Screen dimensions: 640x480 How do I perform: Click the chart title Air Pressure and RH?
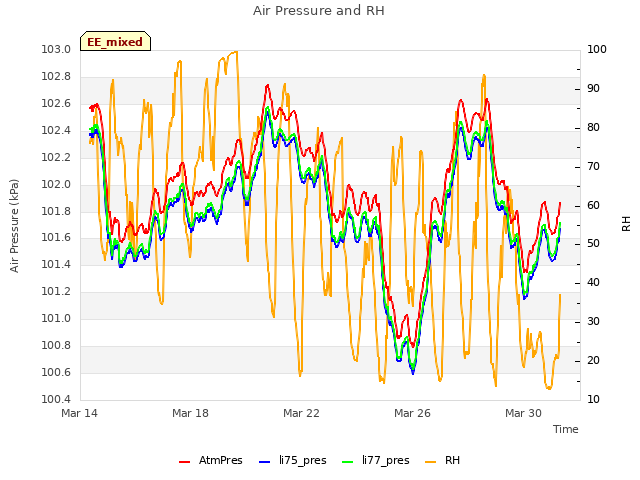pos(319,11)
